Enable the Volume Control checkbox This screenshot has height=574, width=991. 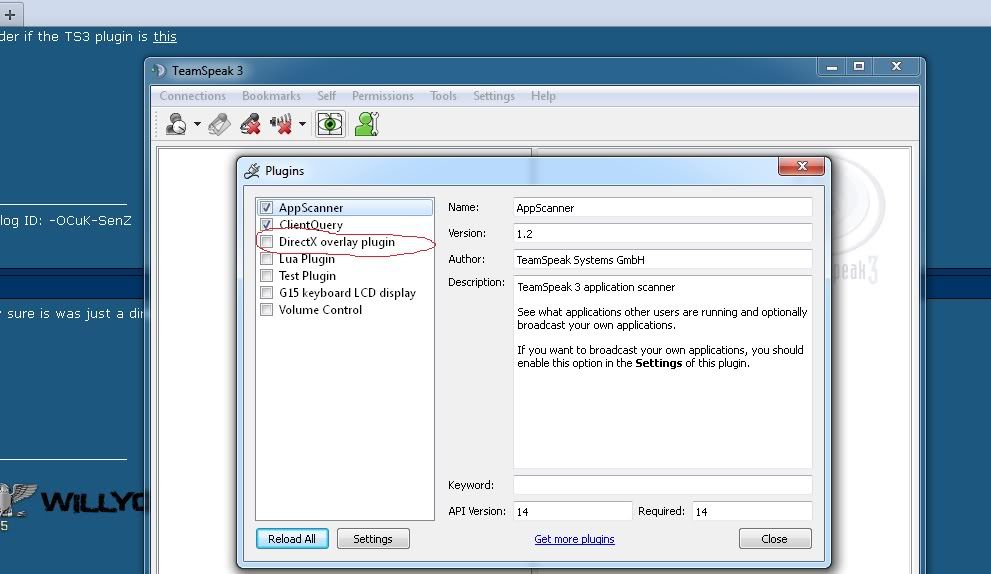[x=267, y=310]
